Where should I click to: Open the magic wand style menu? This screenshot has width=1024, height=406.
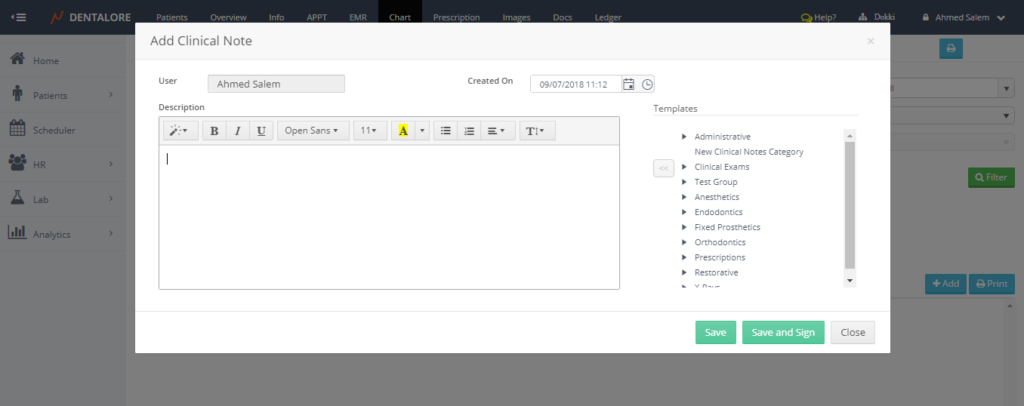tap(179, 131)
